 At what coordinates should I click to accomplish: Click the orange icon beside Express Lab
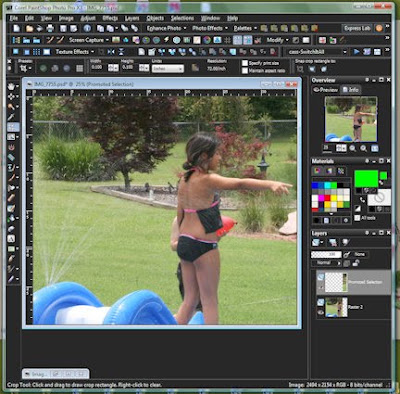point(379,28)
